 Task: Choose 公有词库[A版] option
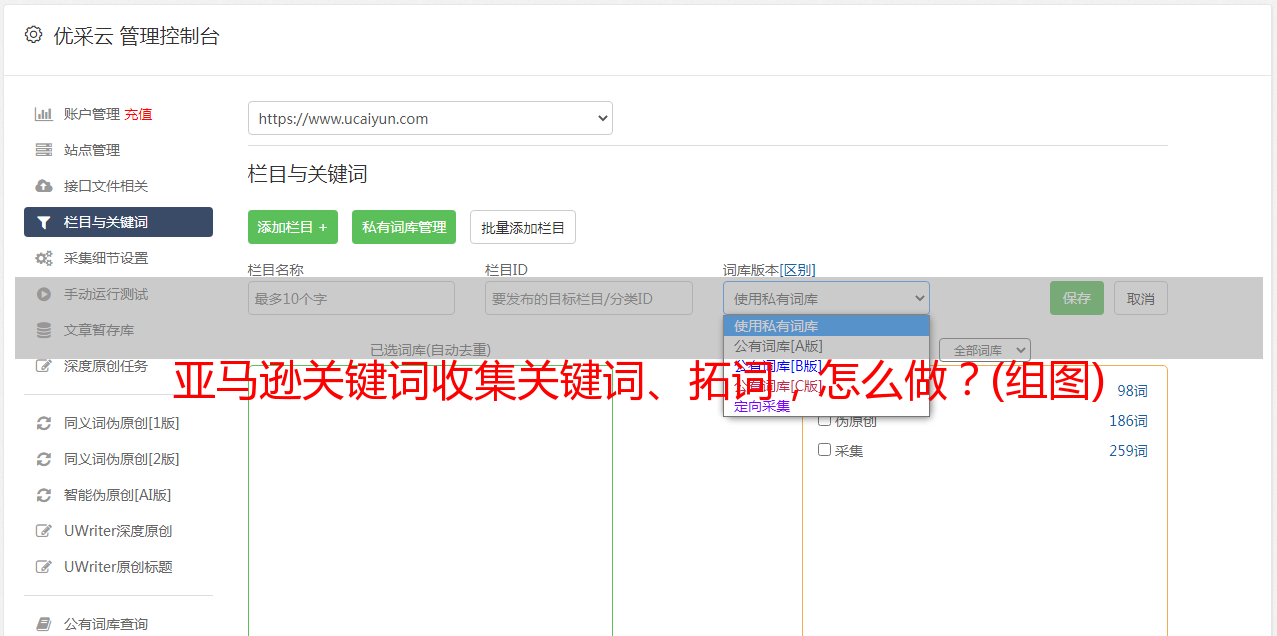click(826, 346)
